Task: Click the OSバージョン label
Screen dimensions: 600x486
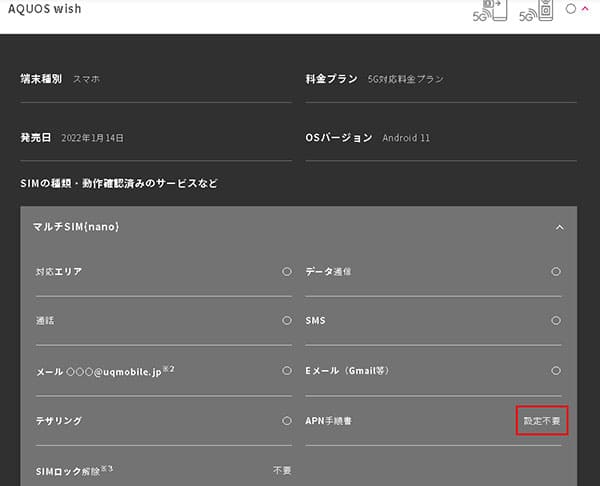Action: point(339,137)
